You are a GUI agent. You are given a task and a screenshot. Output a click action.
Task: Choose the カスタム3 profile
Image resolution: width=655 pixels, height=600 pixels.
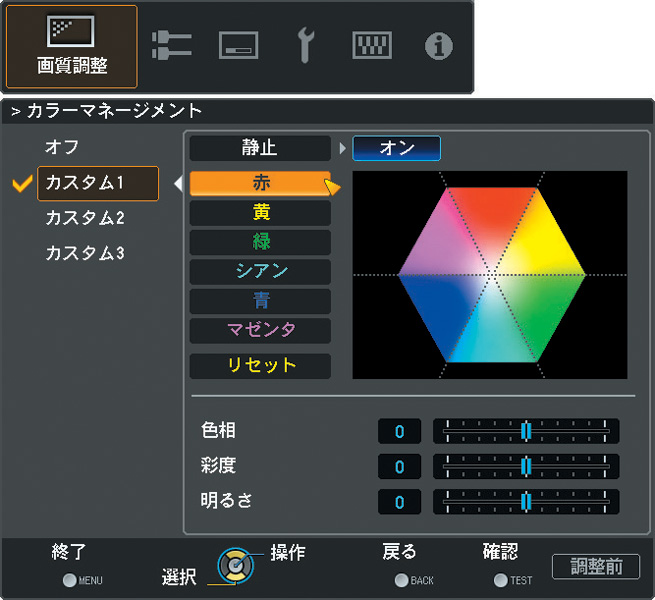pos(84,253)
